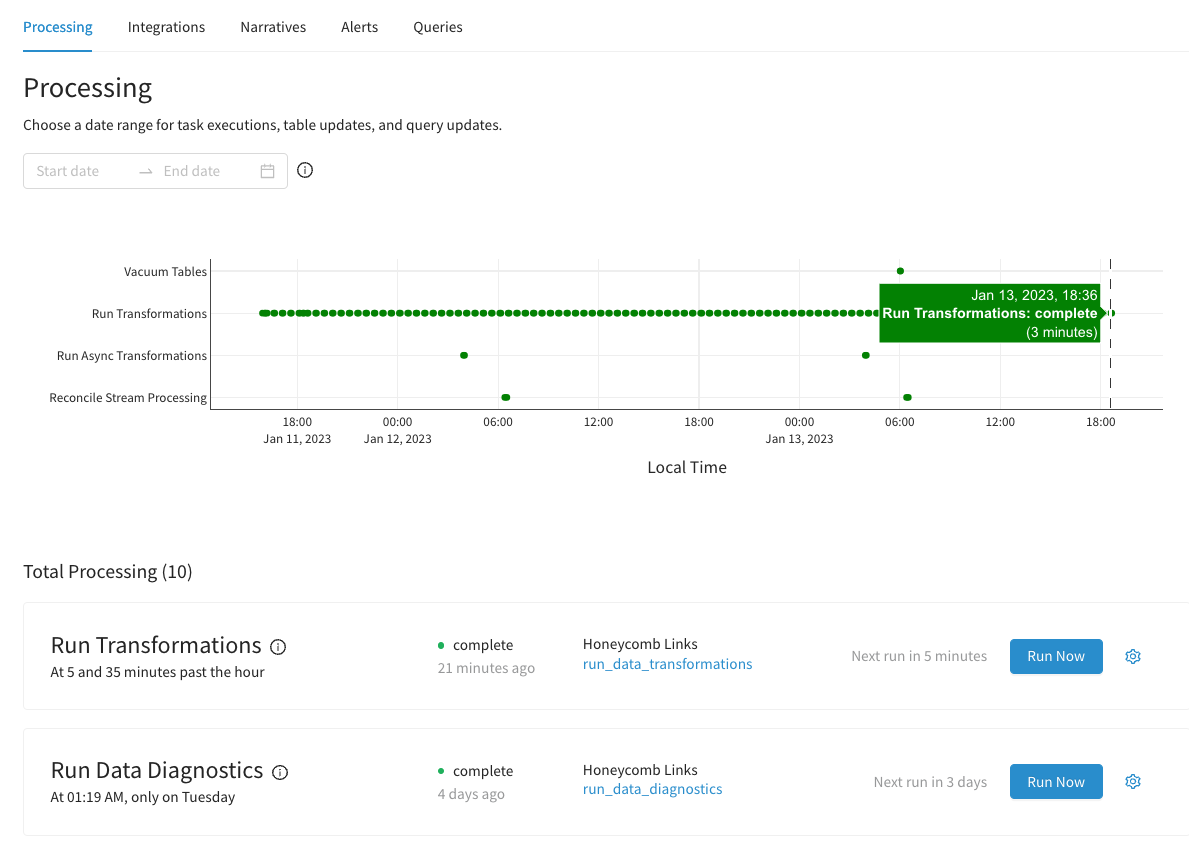Open settings gear for Run Transformations

click(x=1133, y=656)
